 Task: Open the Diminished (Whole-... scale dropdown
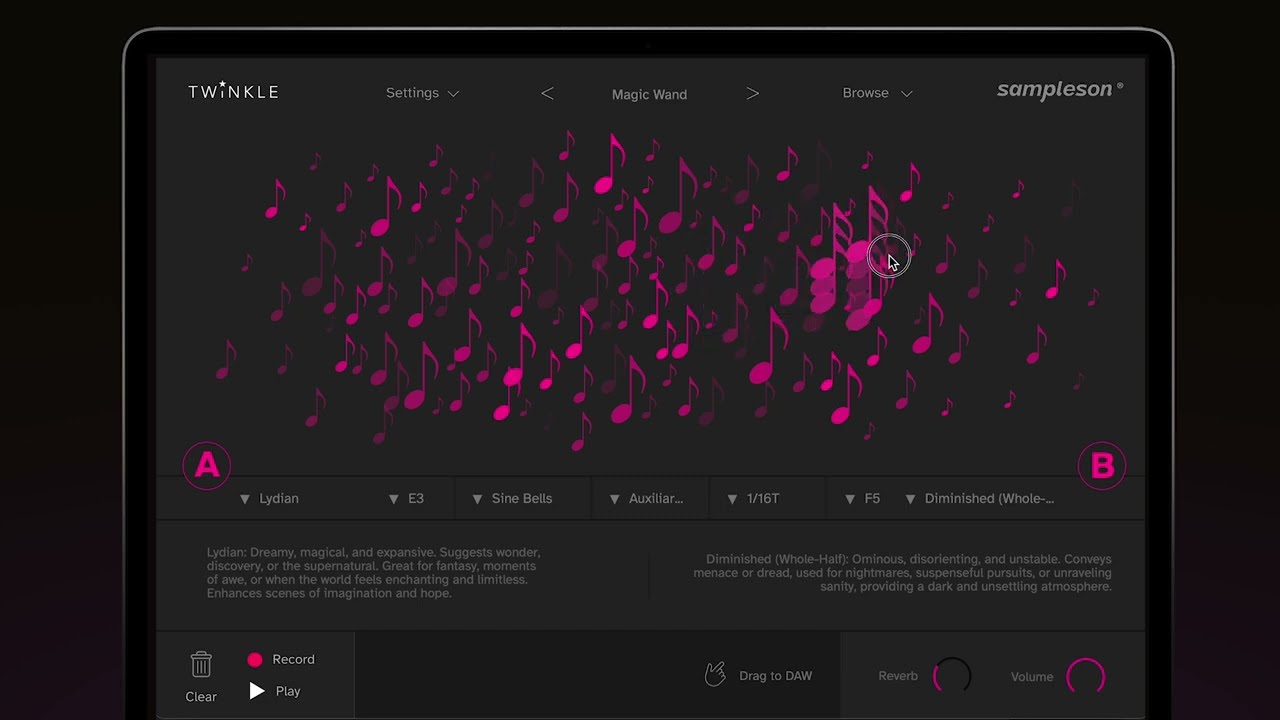coord(979,498)
